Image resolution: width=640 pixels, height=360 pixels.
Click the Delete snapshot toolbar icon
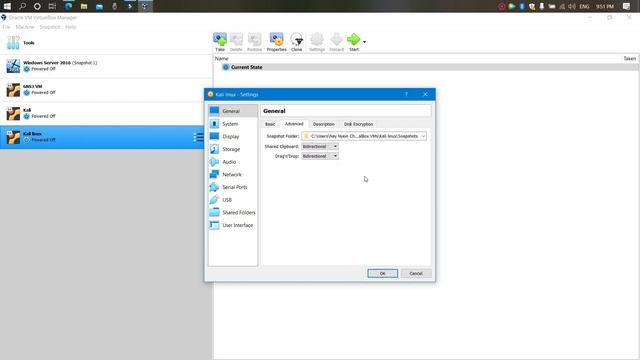tap(236, 42)
